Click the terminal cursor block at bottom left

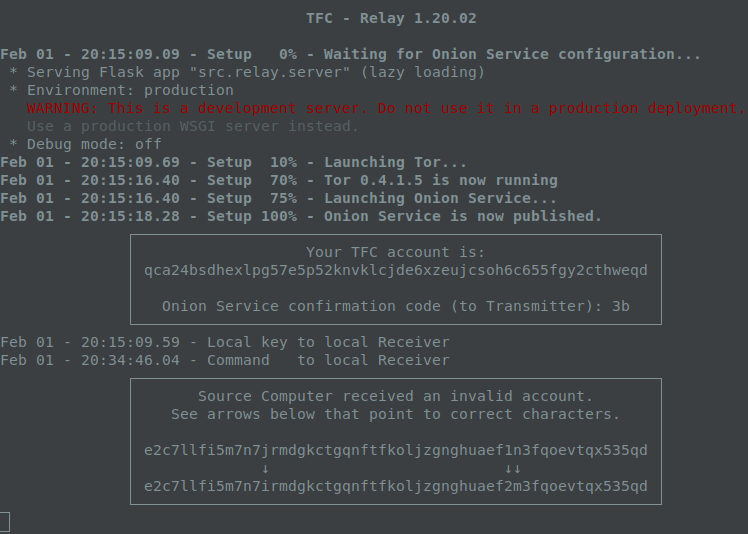point(5,522)
